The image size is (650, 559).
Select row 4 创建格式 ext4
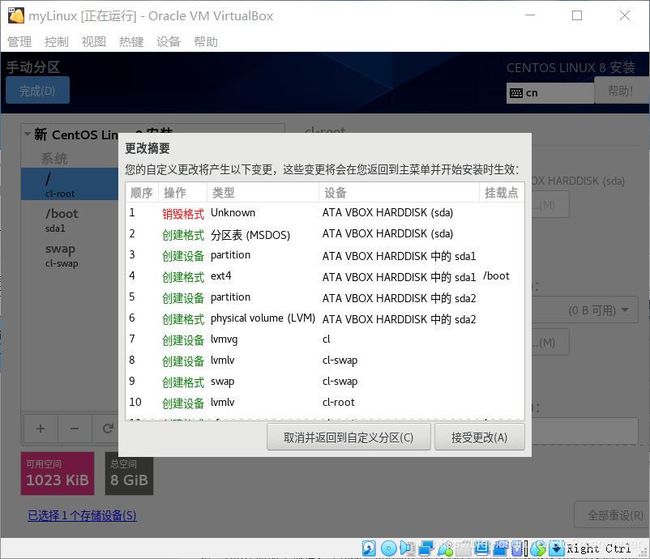pos(325,277)
